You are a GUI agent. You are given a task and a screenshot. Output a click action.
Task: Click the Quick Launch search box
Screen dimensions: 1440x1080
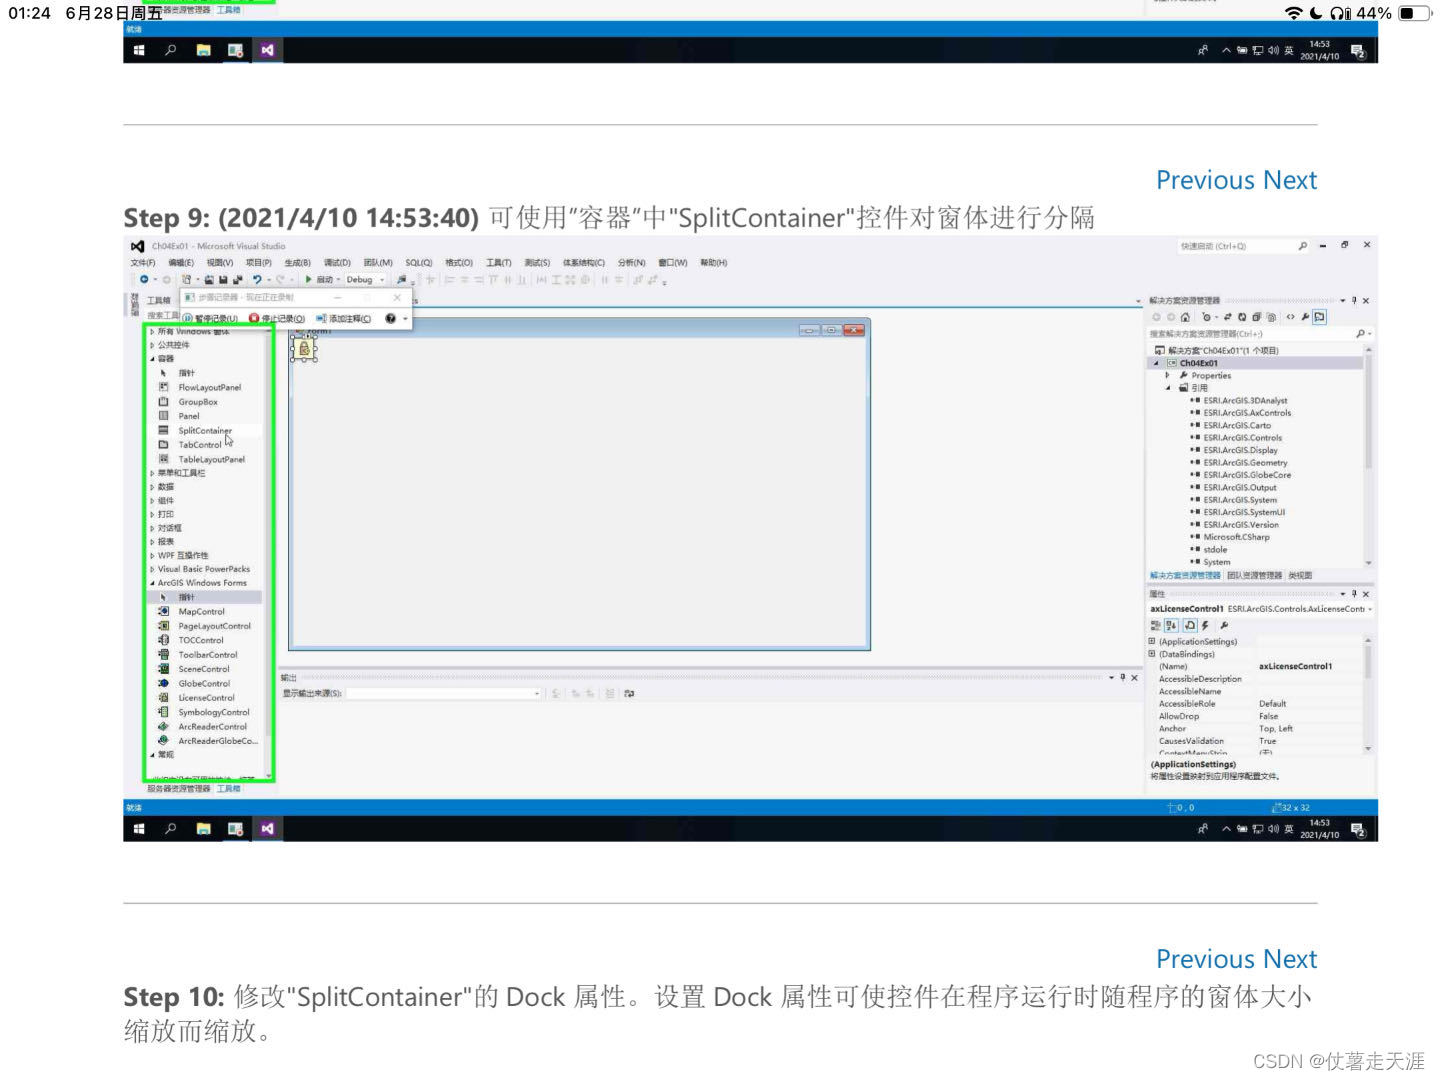tap(1242, 246)
